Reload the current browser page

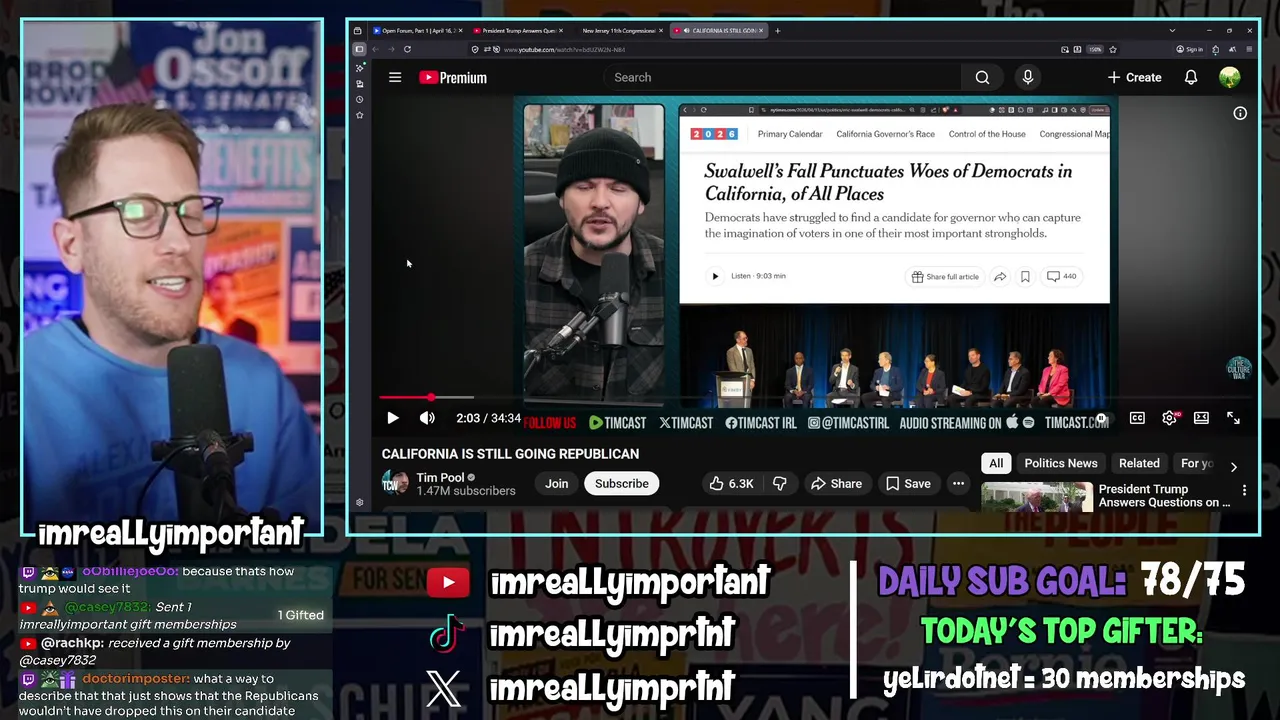[407, 49]
